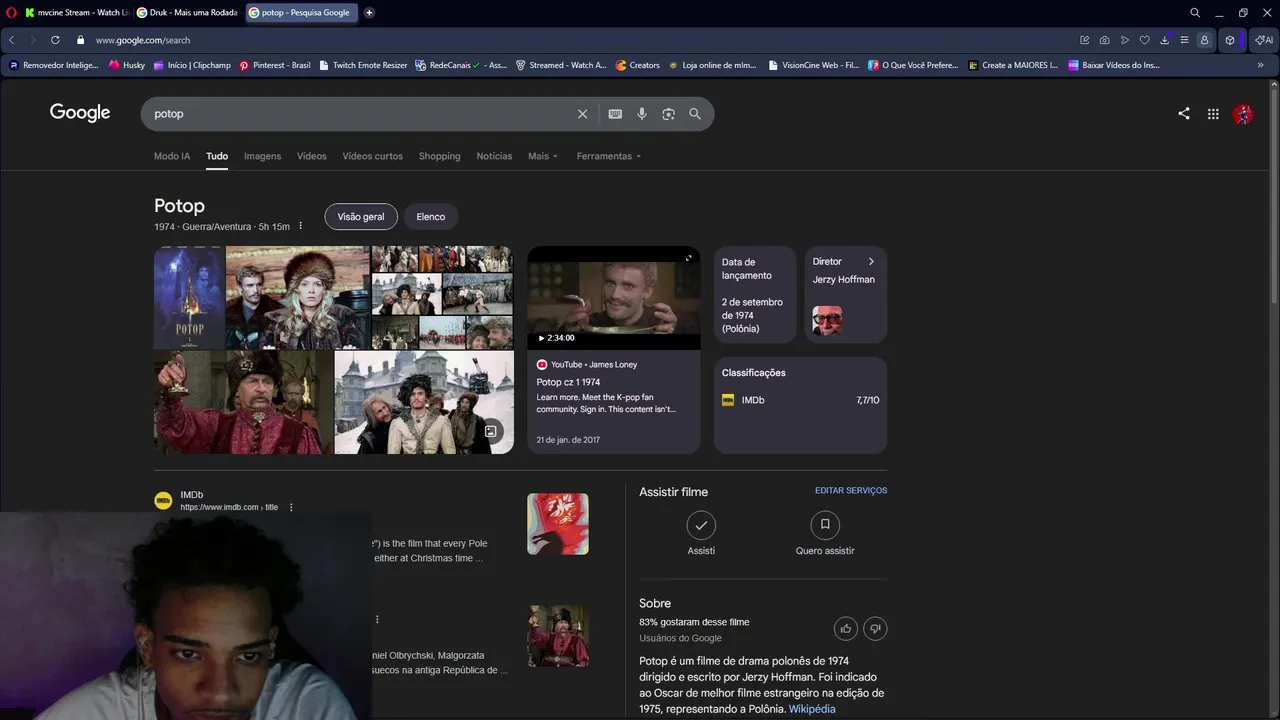
Task: Search by image with Google Lens
Action: [x=668, y=114]
